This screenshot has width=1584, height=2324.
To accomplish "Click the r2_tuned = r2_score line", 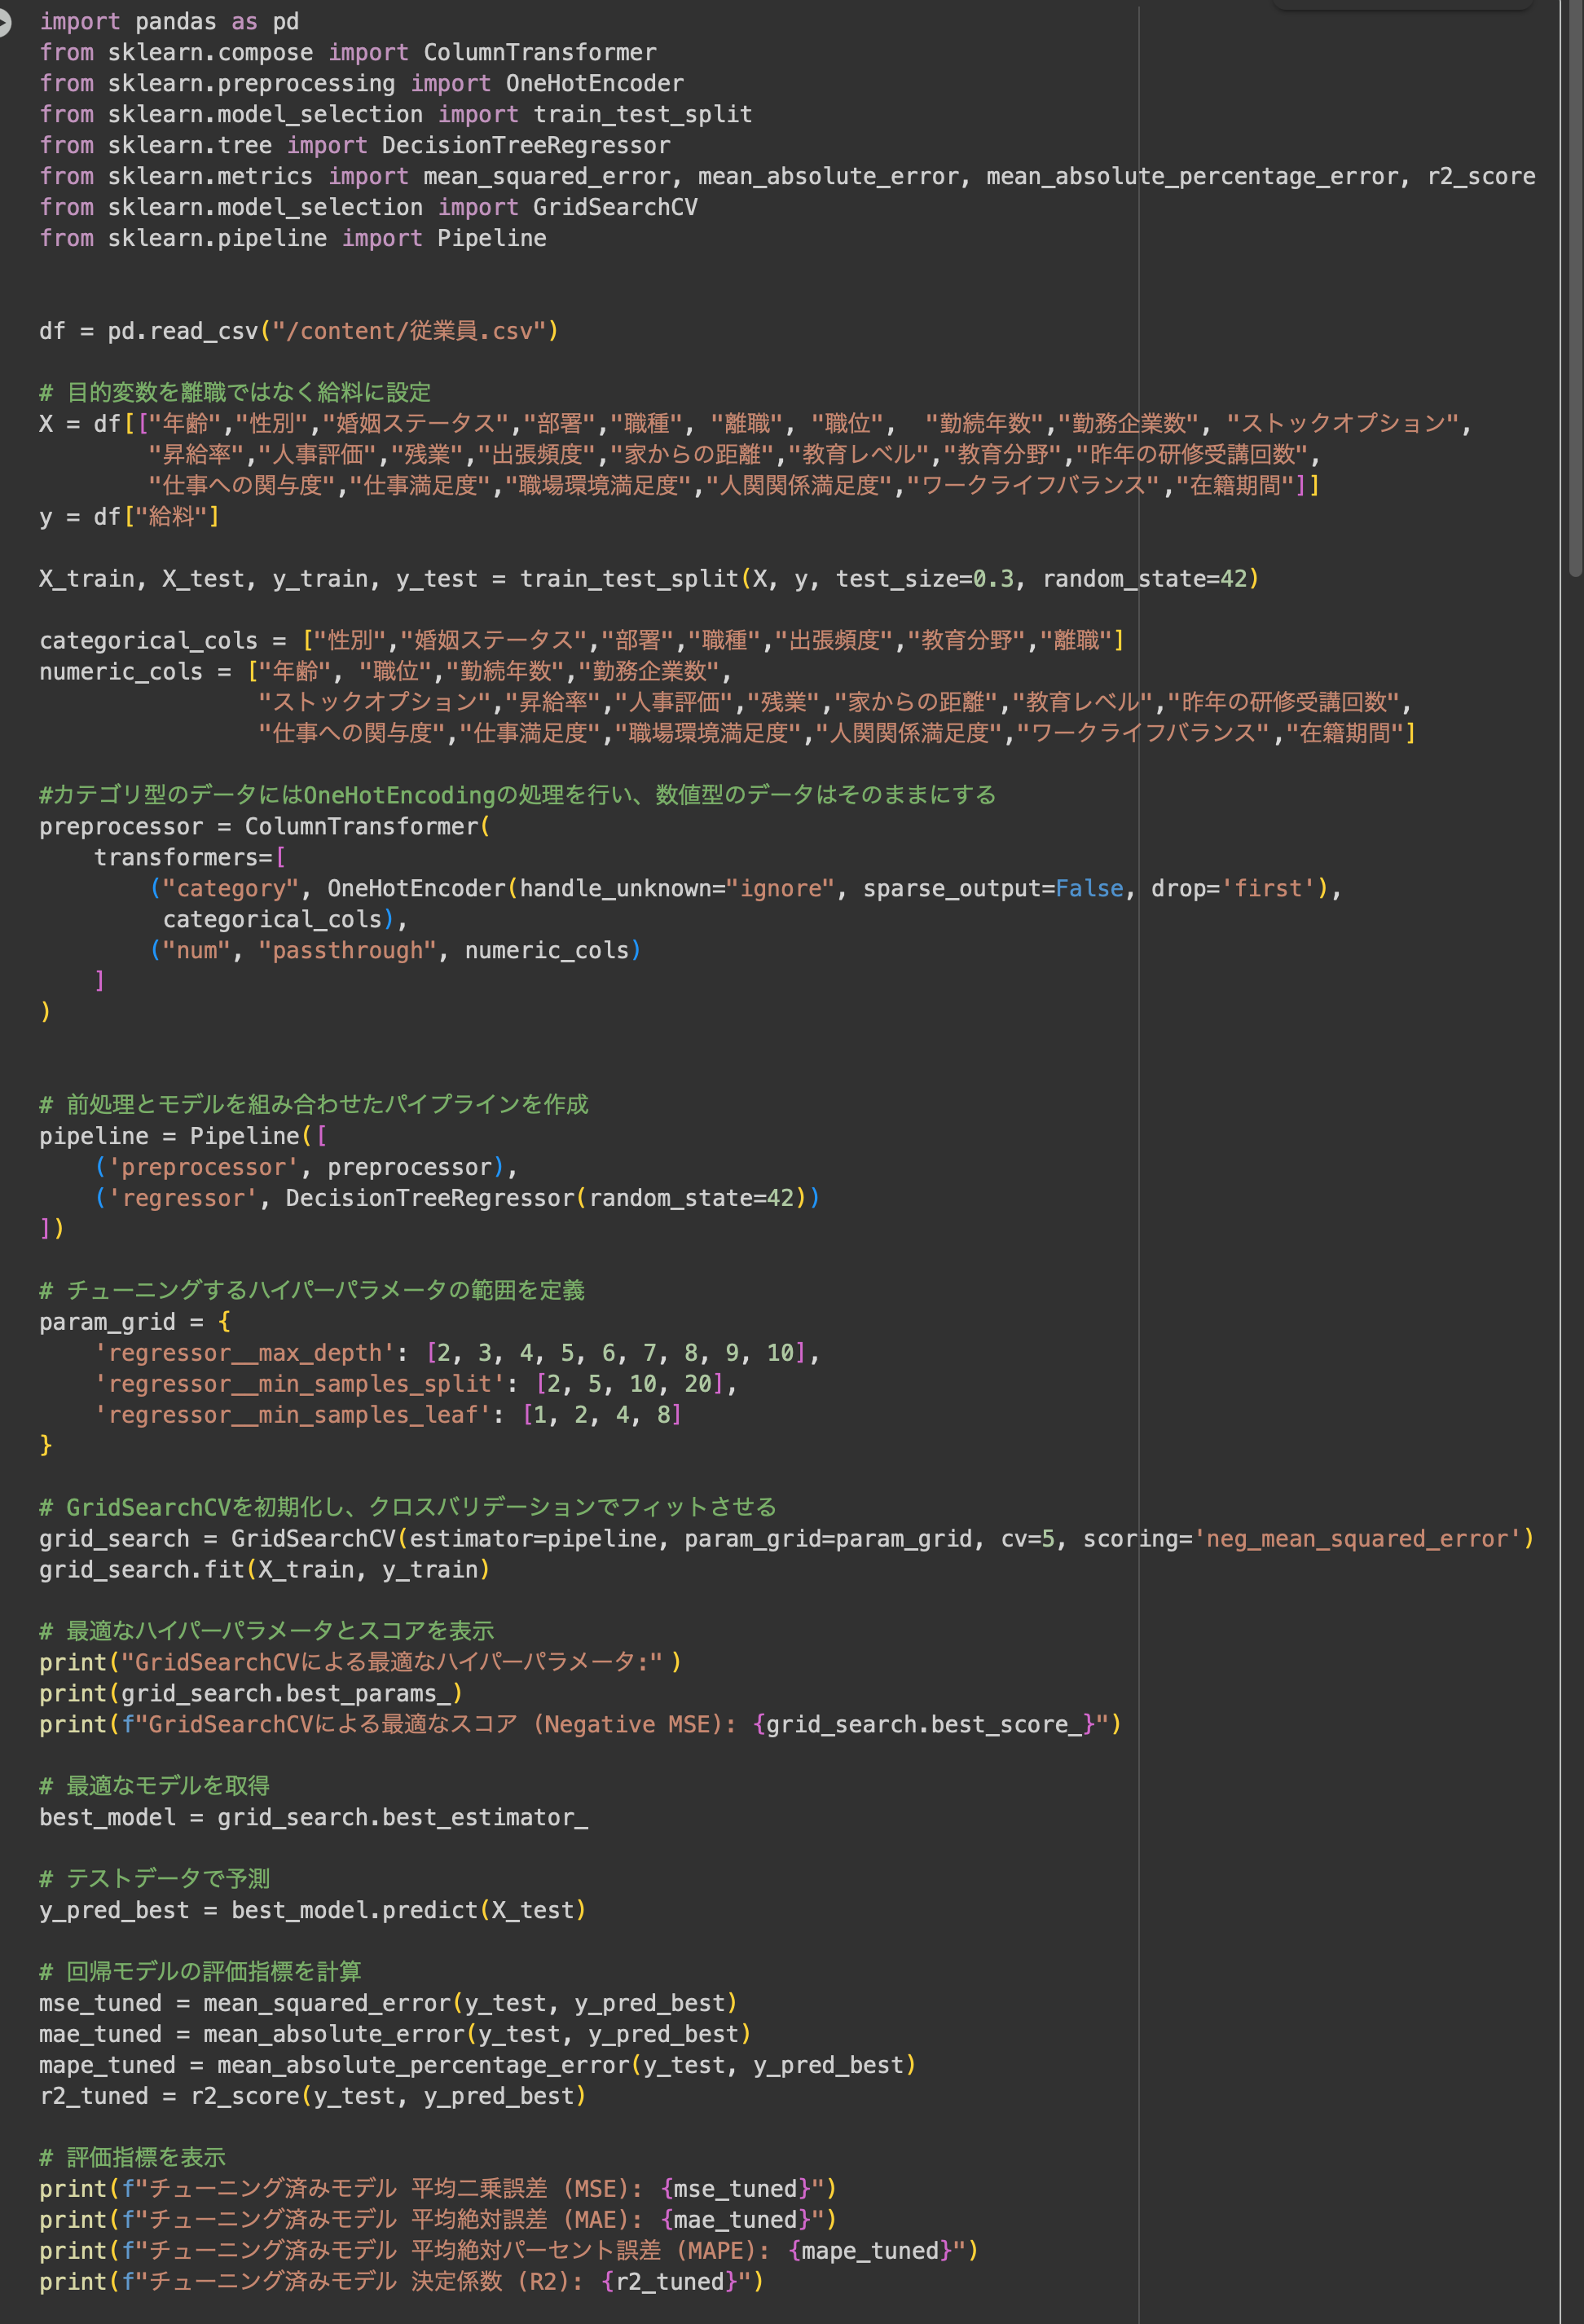I will 312,2096.
